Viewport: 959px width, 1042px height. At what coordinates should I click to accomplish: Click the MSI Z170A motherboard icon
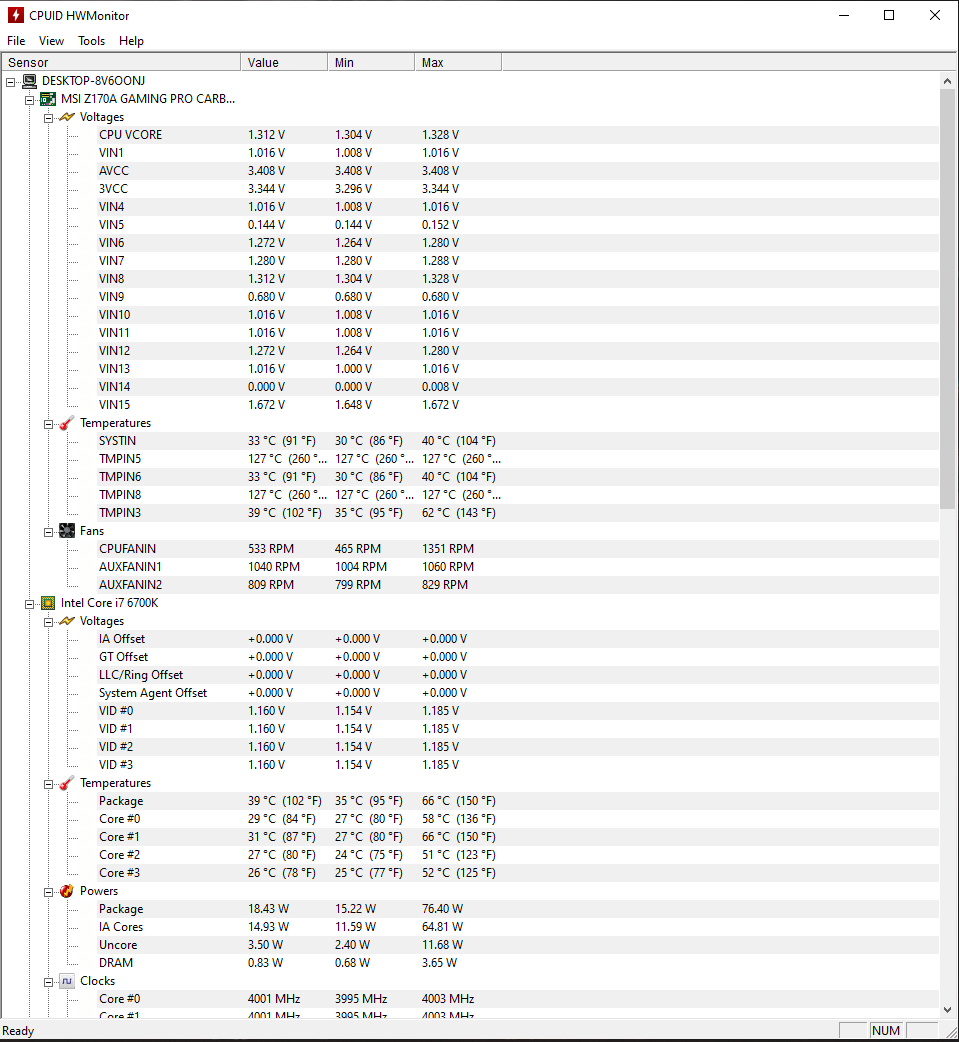pyautogui.click(x=48, y=99)
